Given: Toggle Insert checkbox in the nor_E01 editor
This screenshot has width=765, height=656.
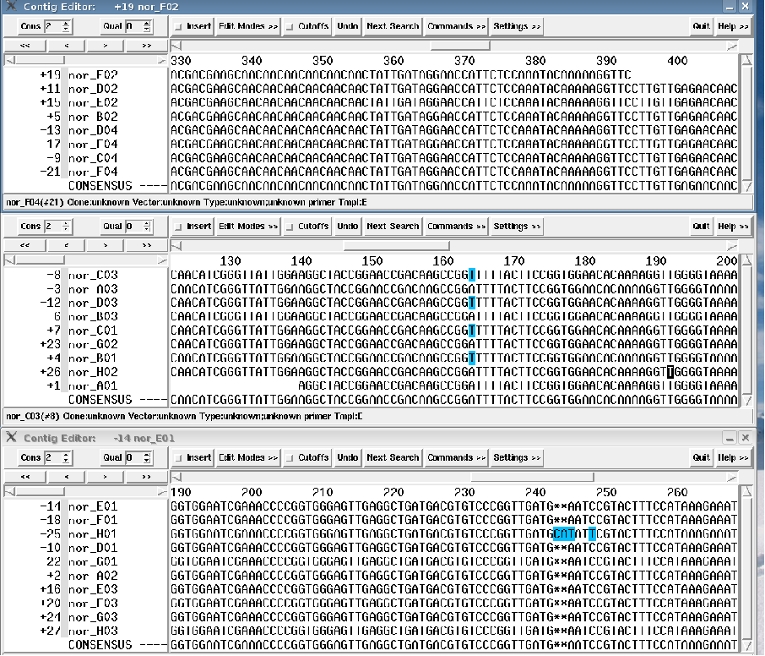Looking at the screenshot, I should [193, 458].
